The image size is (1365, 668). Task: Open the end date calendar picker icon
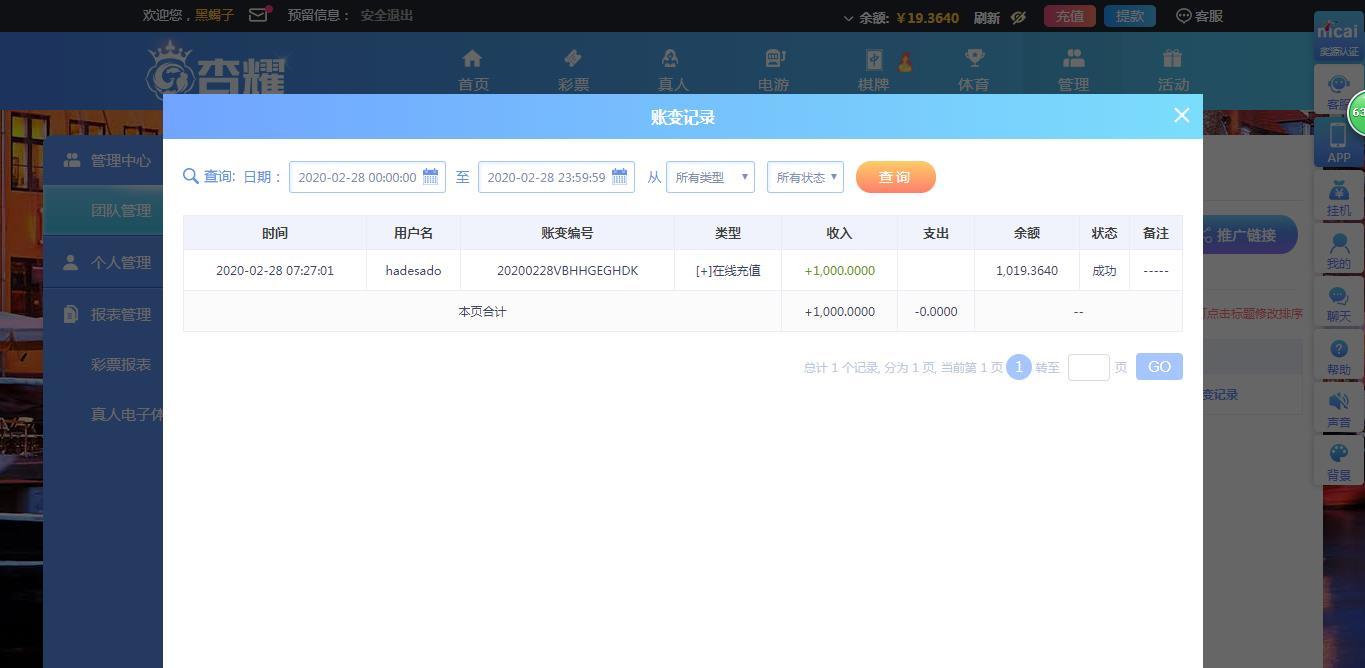(619, 177)
